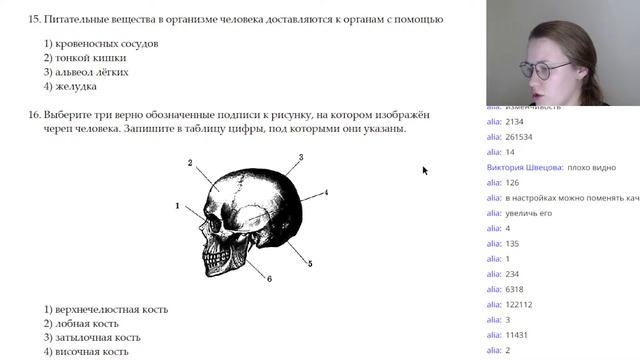Choose option «4) височная кость»
This screenshot has width=640, height=360.
pos(86,351)
